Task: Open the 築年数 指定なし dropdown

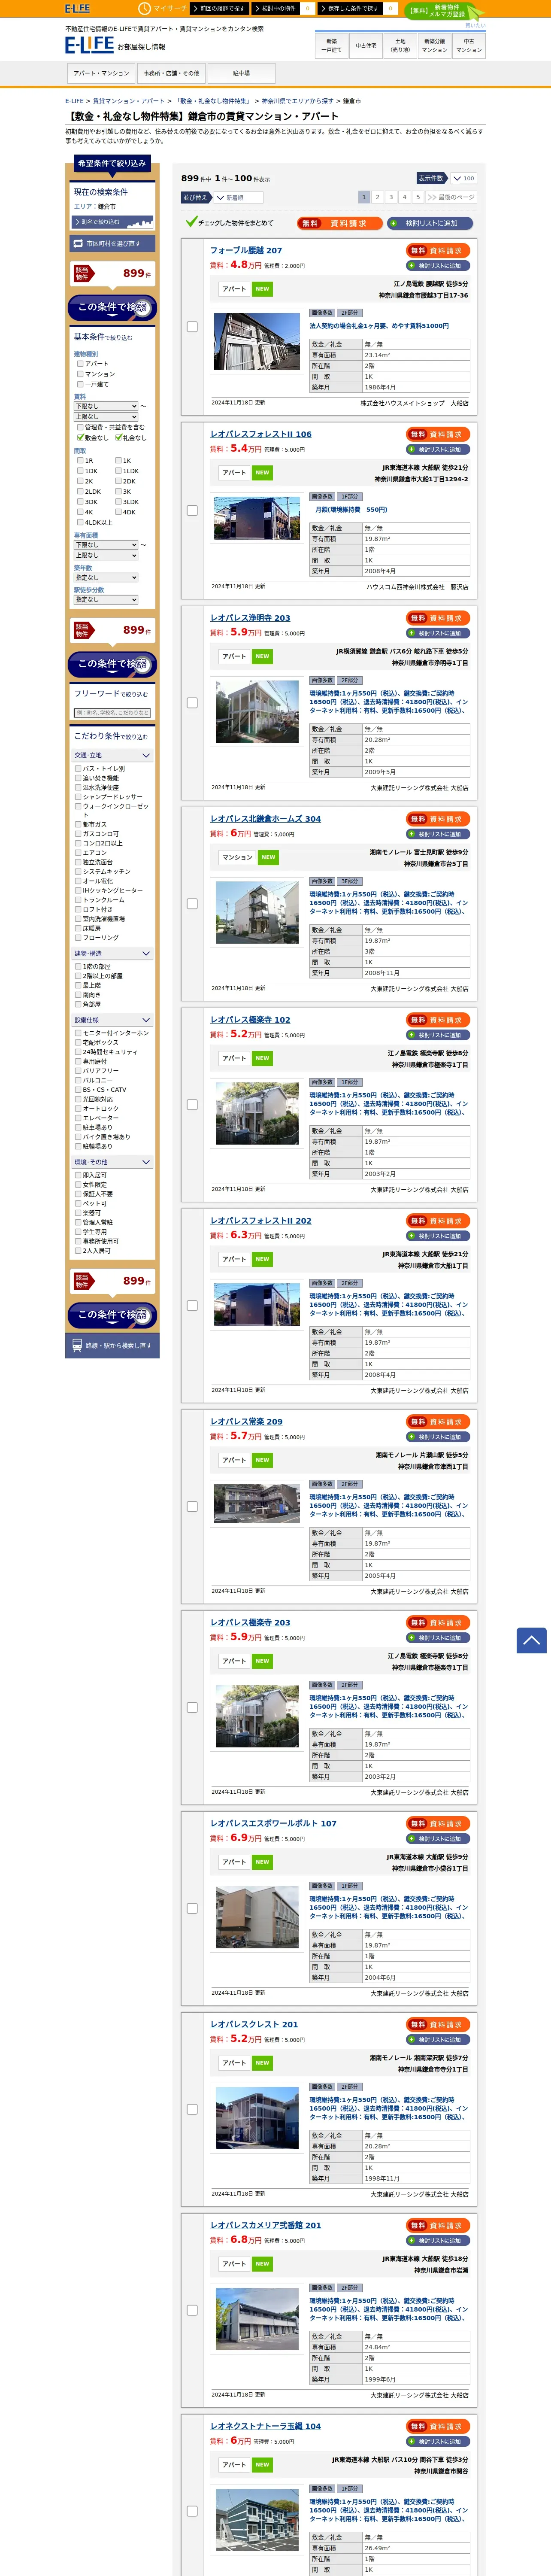Action: [x=106, y=577]
